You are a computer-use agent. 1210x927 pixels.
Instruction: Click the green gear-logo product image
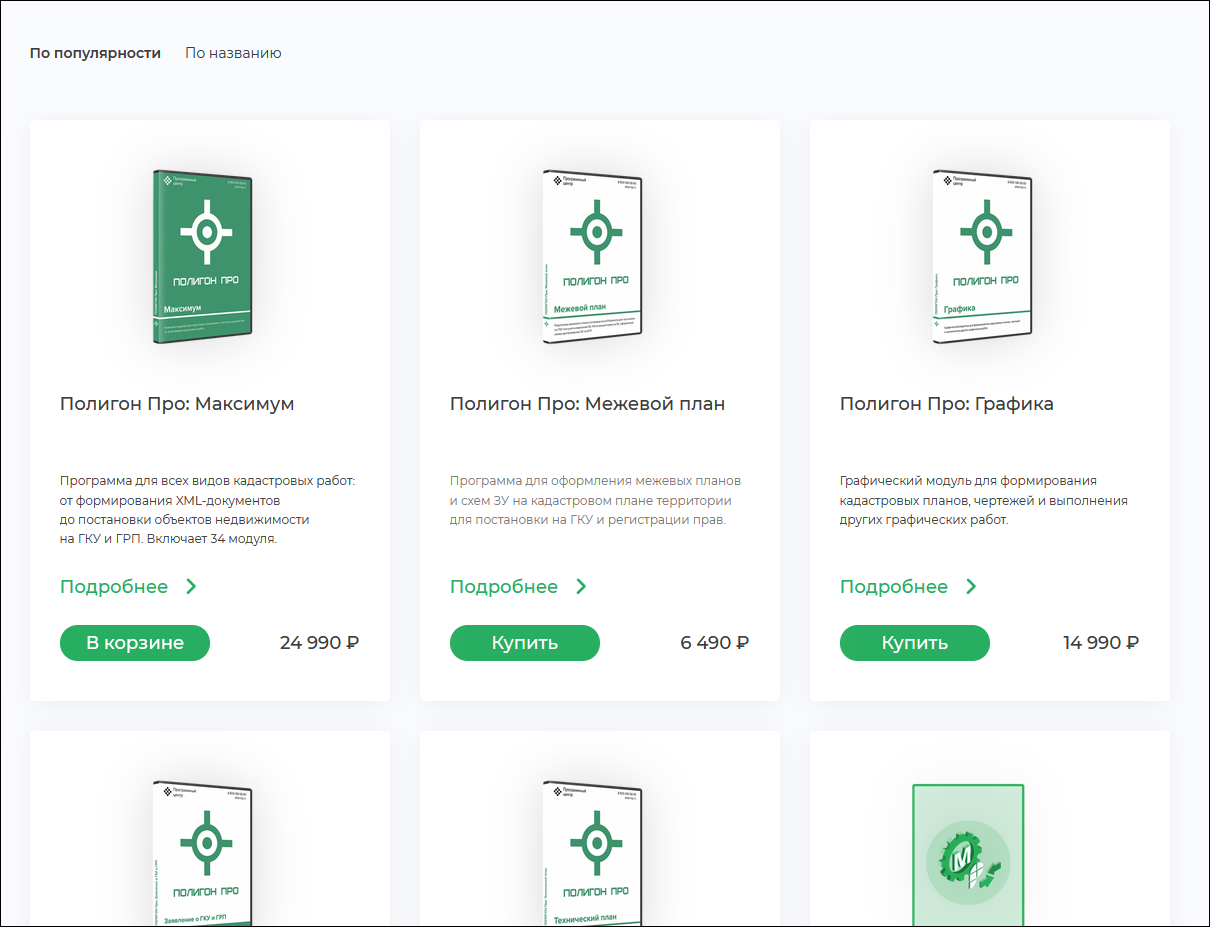pyautogui.click(x=968, y=856)
